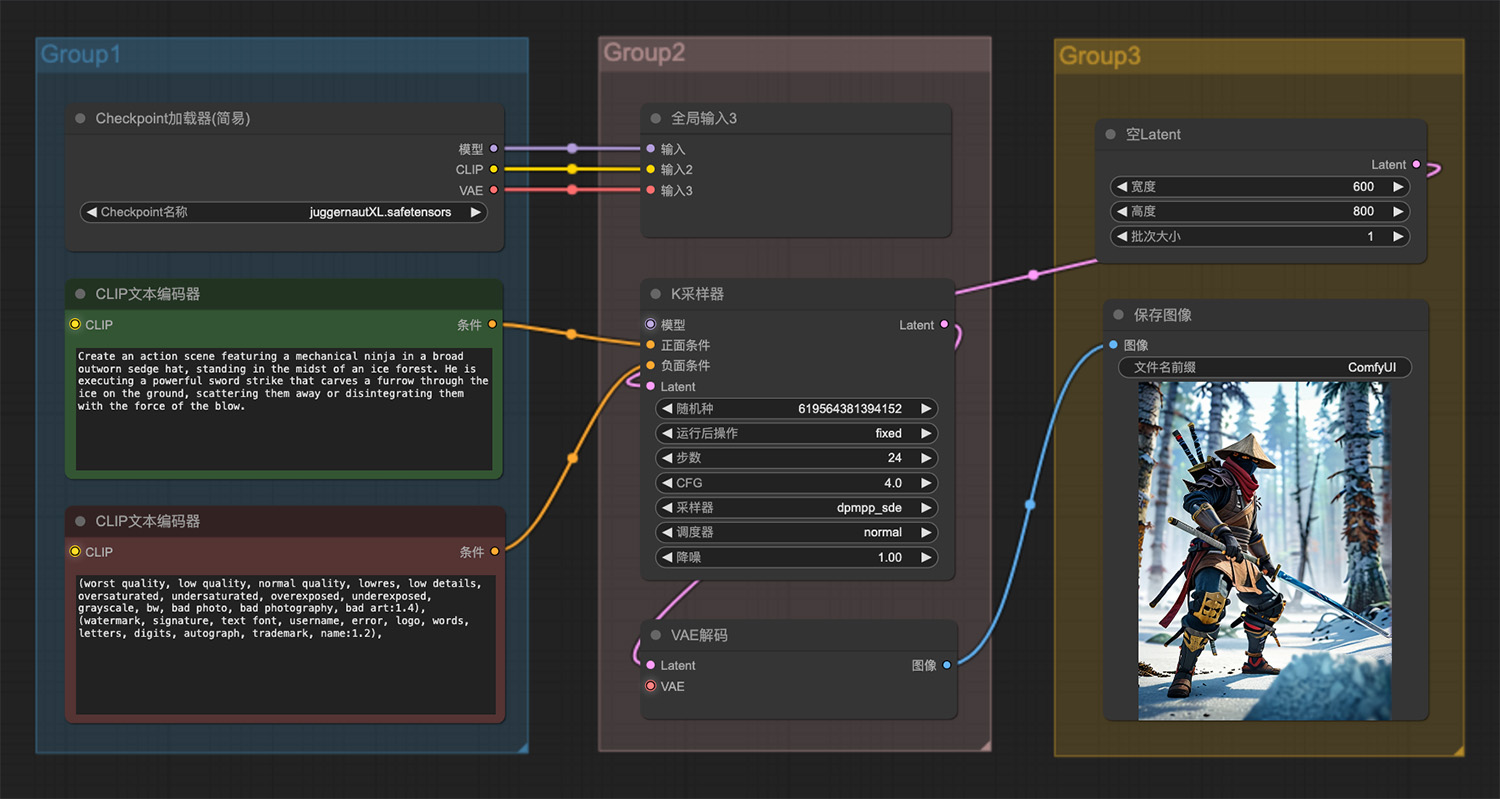Click the 输入 socket on 全局输入3
Viewport: 1500px width, 799px height.
pyautogui.click(x=651, y=149)
